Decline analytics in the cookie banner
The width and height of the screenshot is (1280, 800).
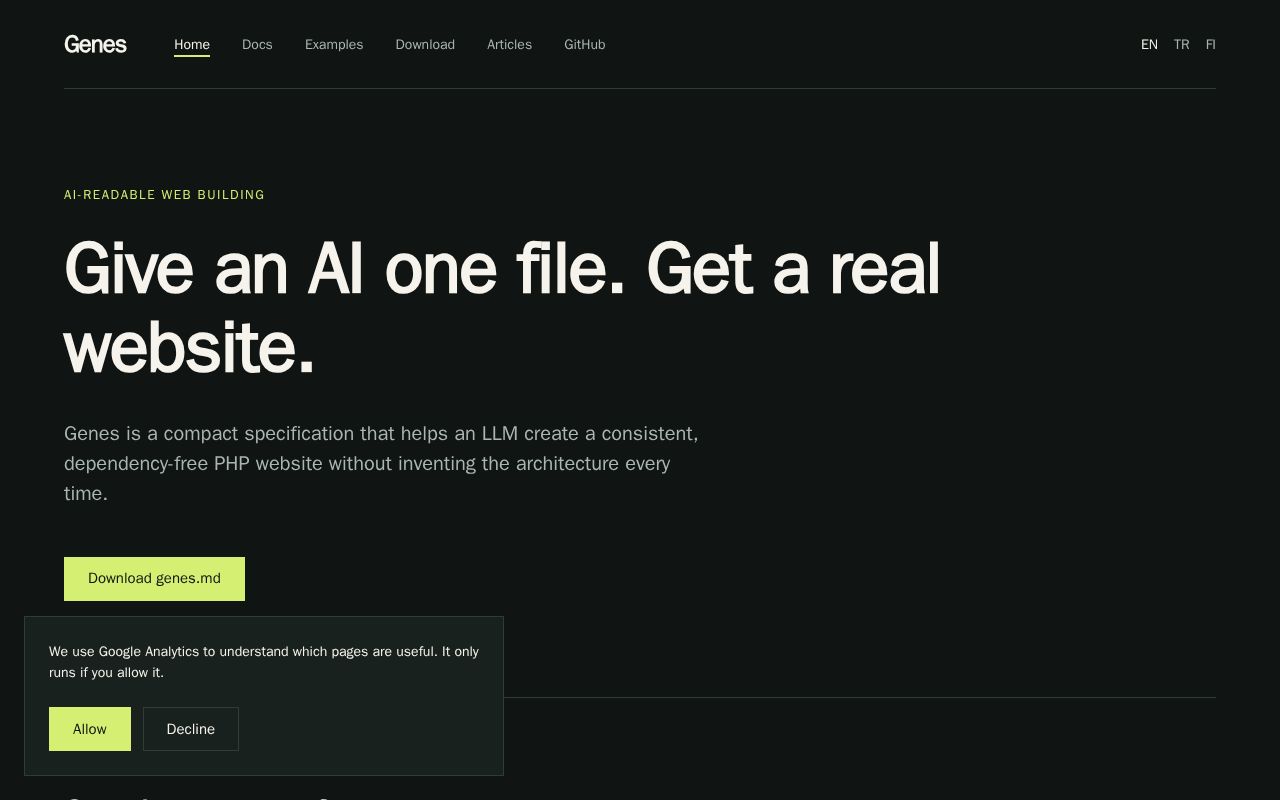pyautogui.click(x=190, y=729)
